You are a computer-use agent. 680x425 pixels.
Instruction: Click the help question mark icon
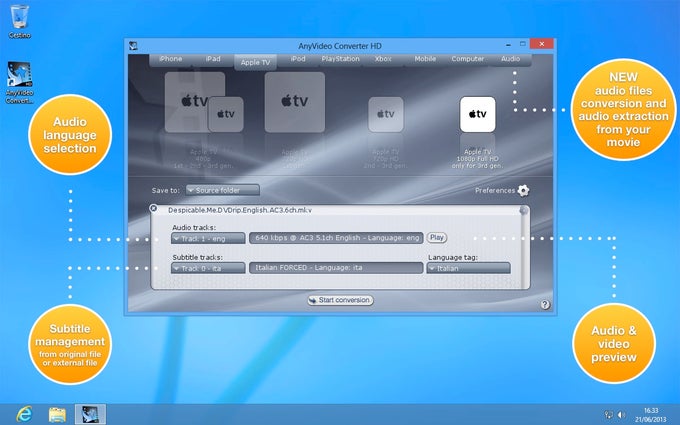click(x=545, y=304)
